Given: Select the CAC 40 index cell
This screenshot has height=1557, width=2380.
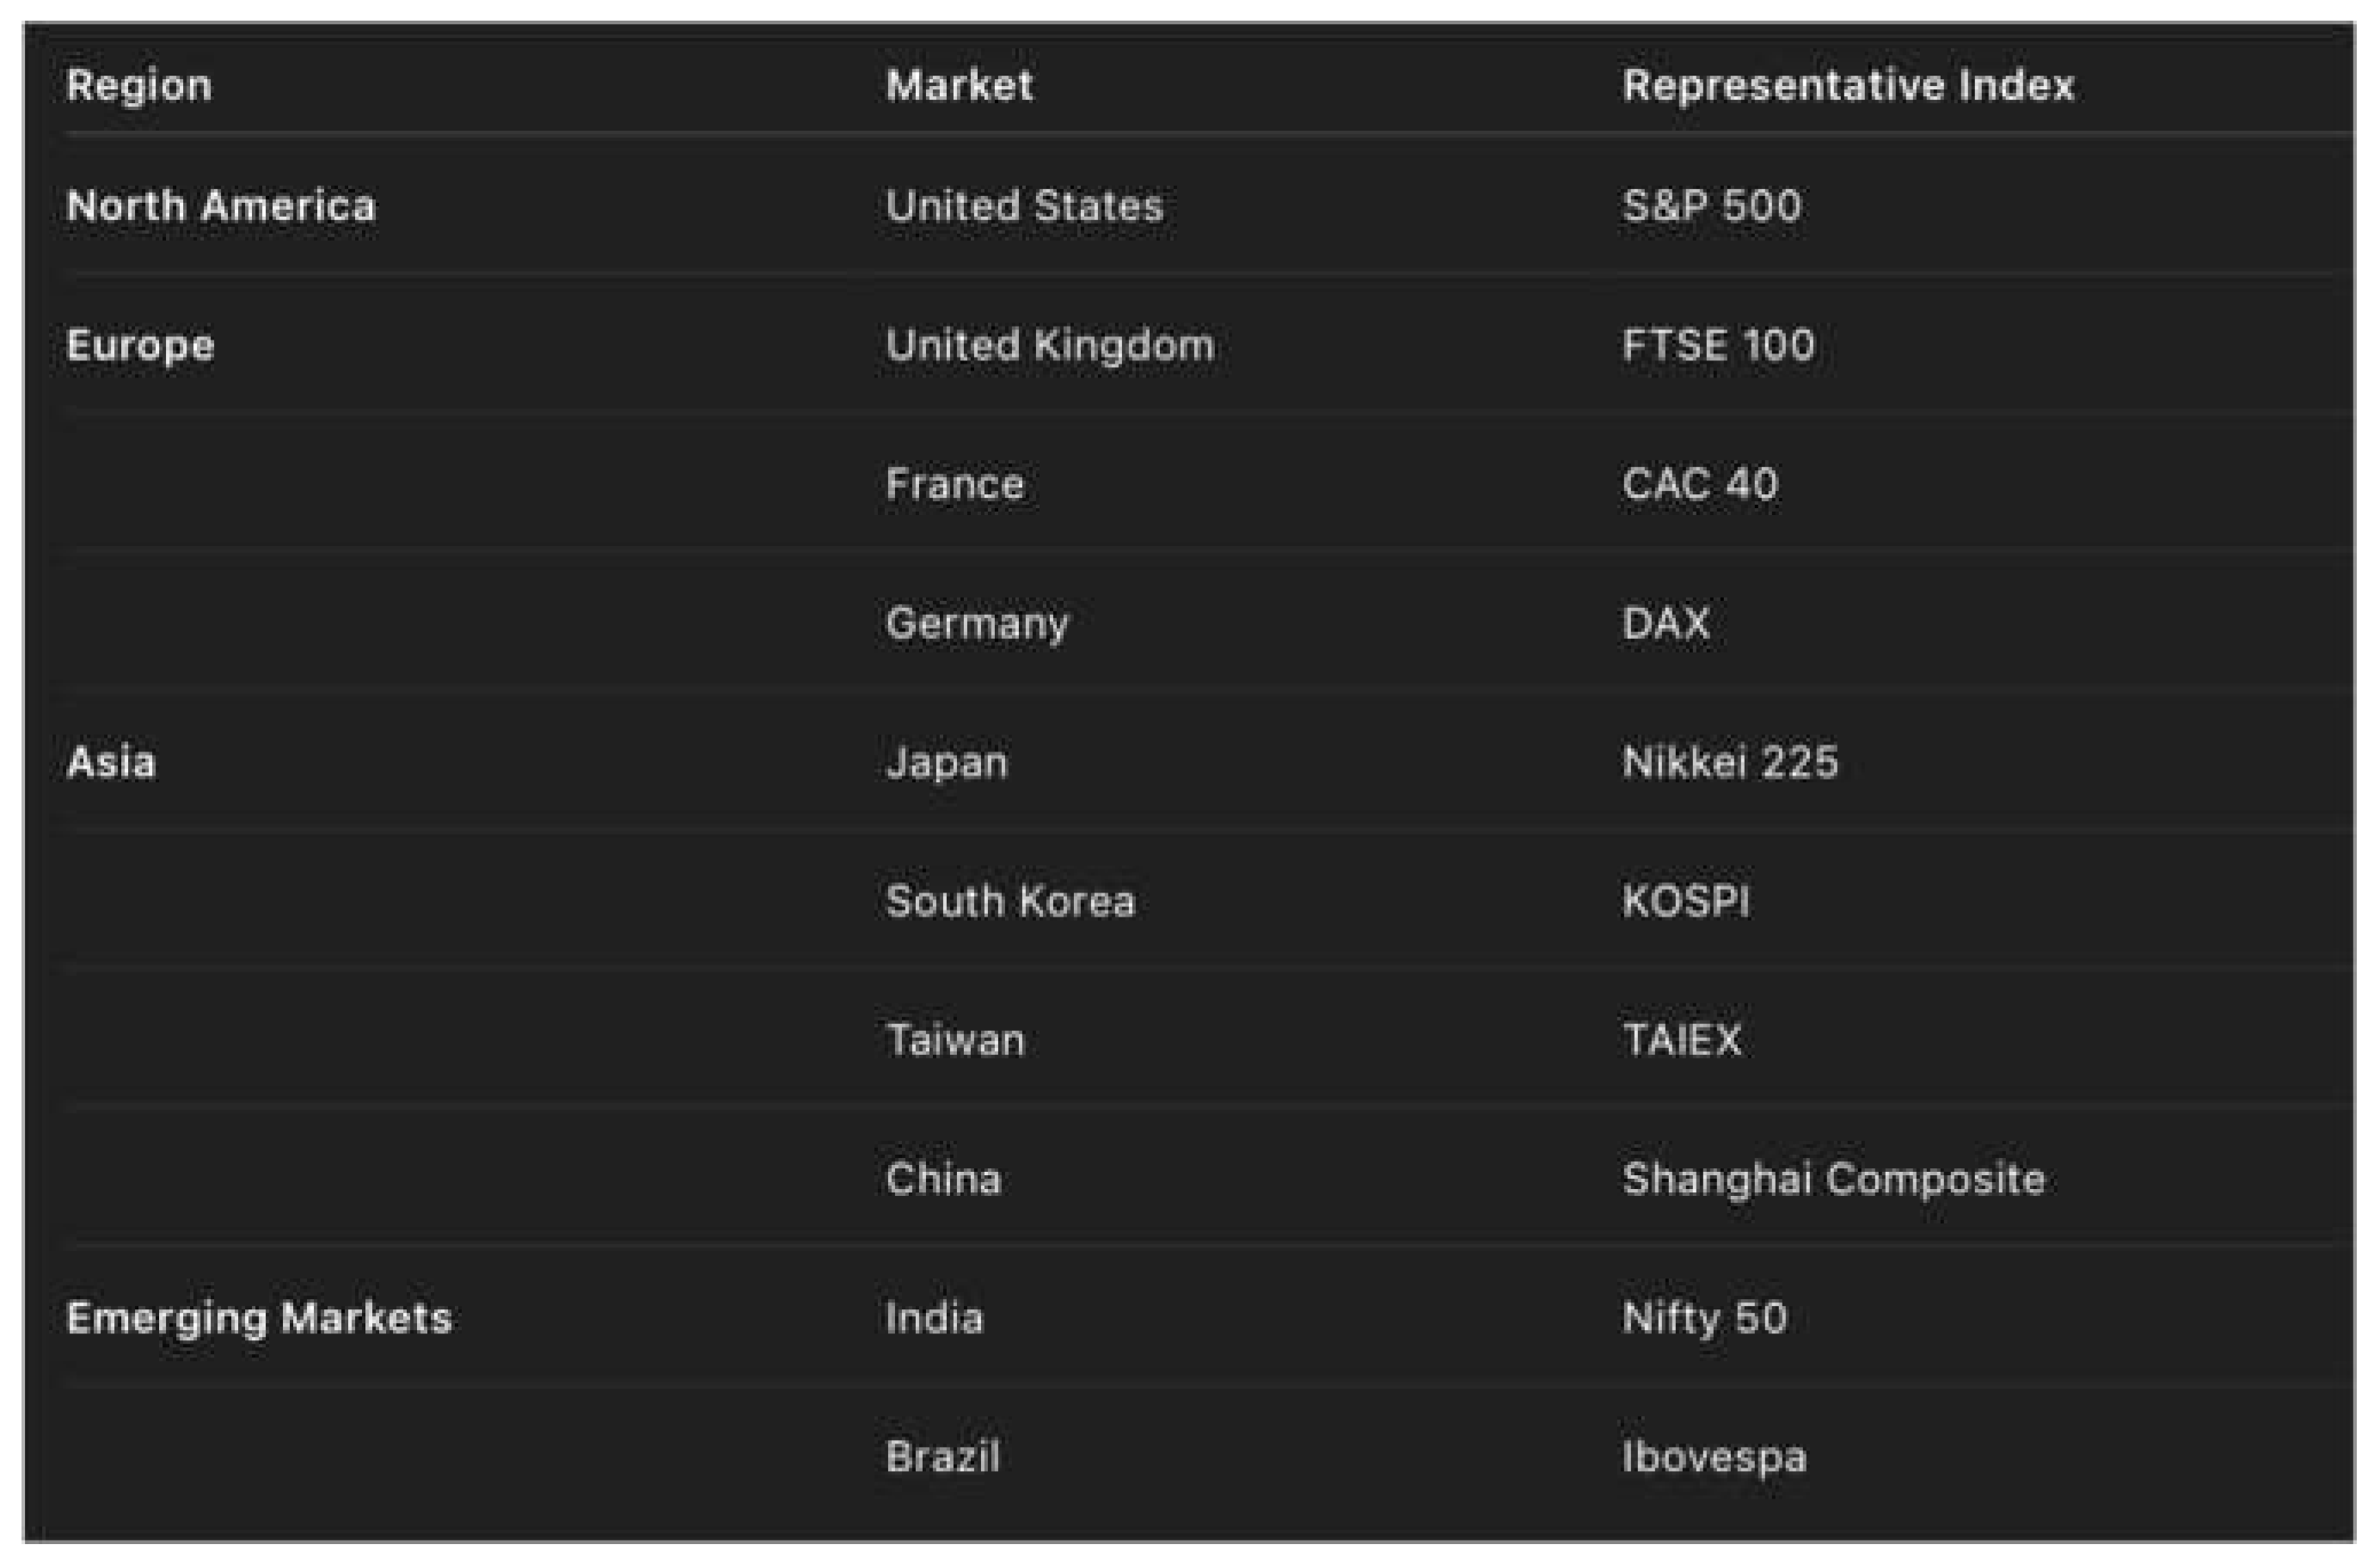Looking at the screenshot, I should pyautogui.click(x=1700, y=484).
